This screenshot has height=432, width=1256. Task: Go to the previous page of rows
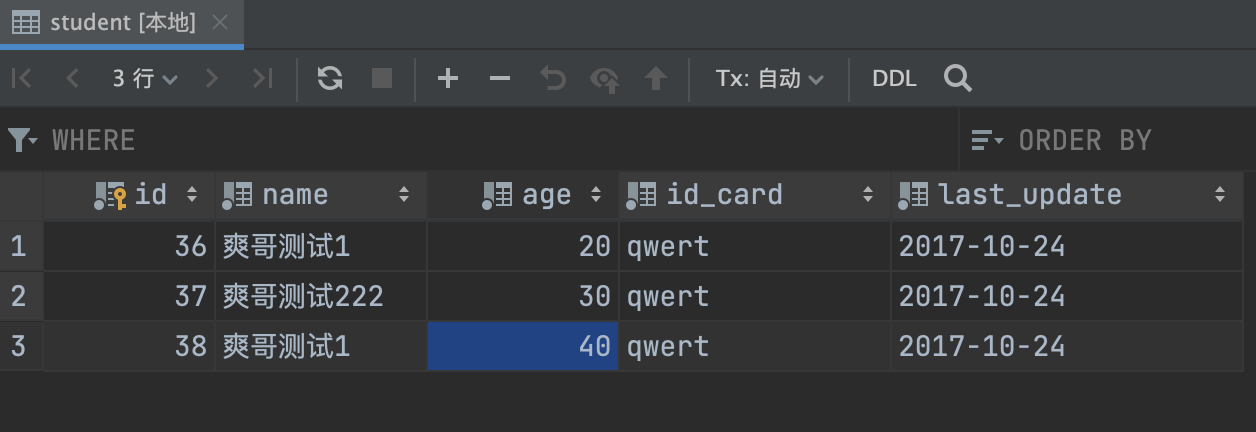tap(71, 78)
